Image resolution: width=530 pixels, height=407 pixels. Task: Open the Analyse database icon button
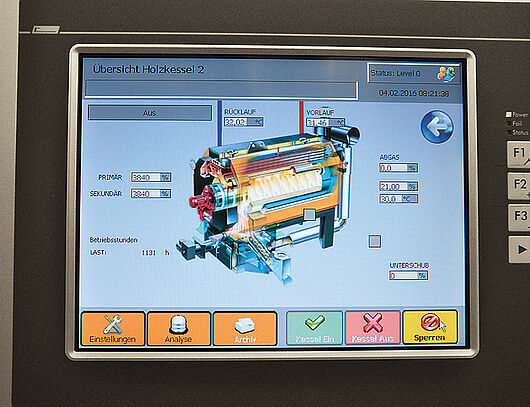179,329
